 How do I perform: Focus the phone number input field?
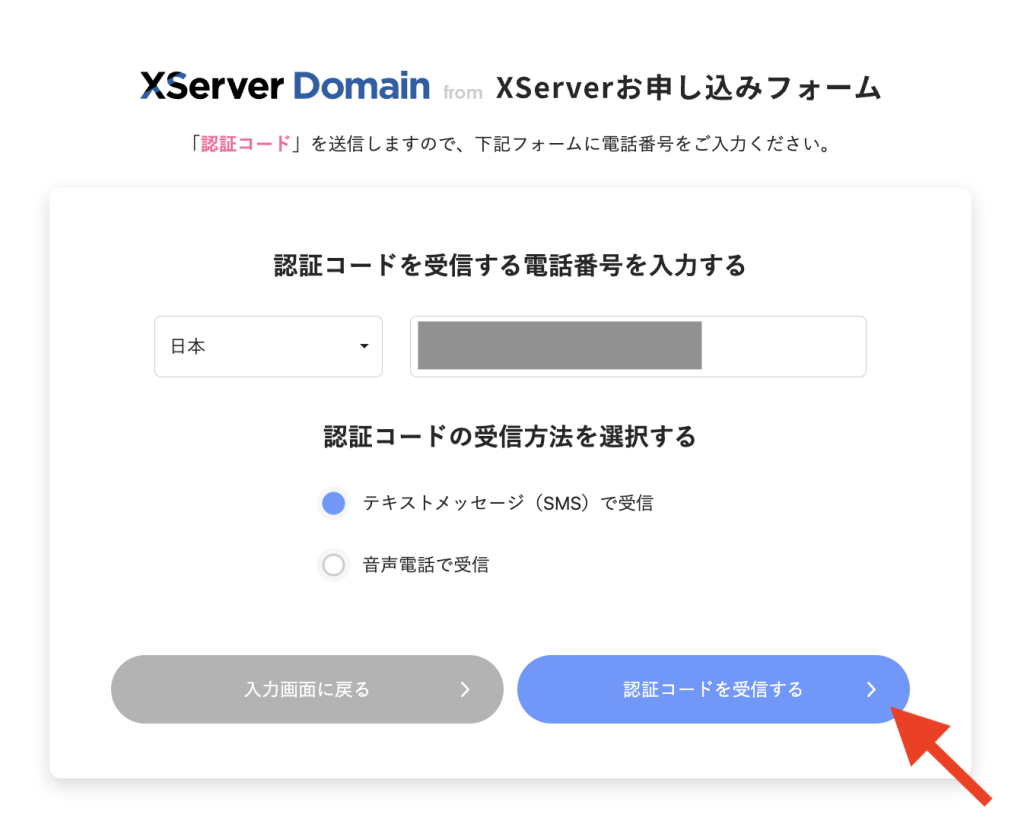click(x=782, y=347)
